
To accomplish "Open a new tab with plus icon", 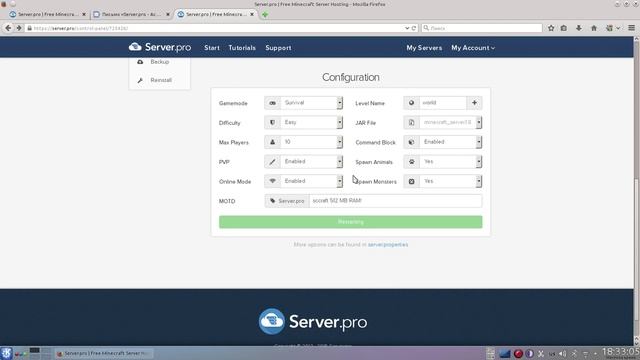I will point(265,15).
